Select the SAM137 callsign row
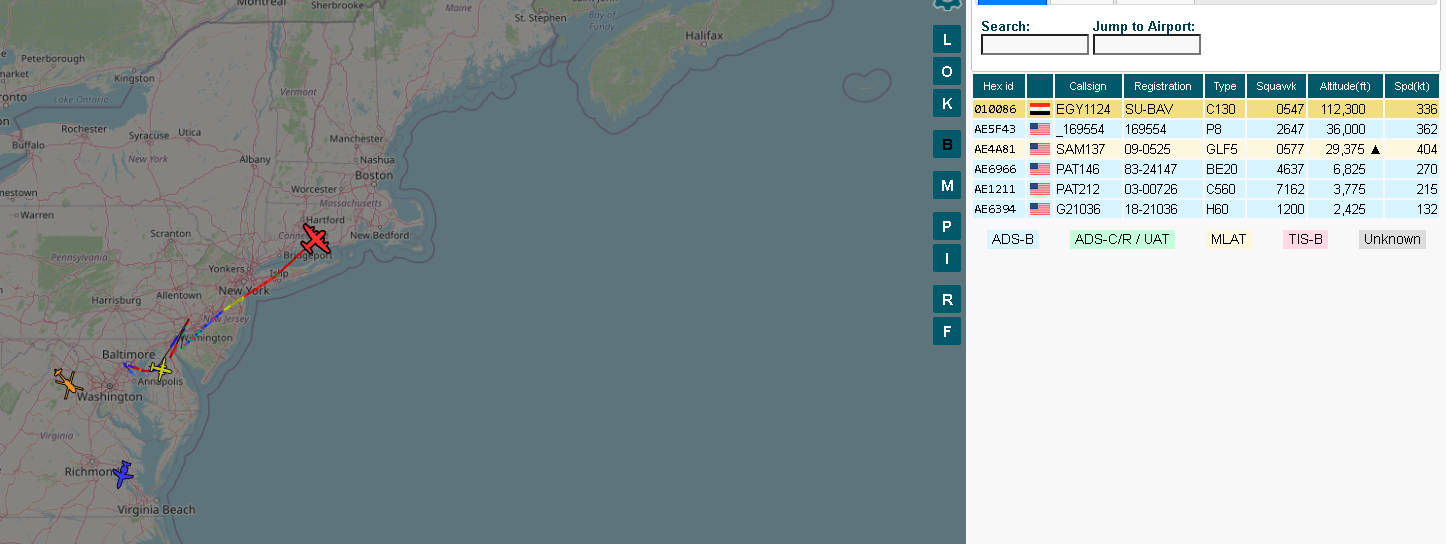The width and height of the screenshot is (1446, 544). (1206, 149)
